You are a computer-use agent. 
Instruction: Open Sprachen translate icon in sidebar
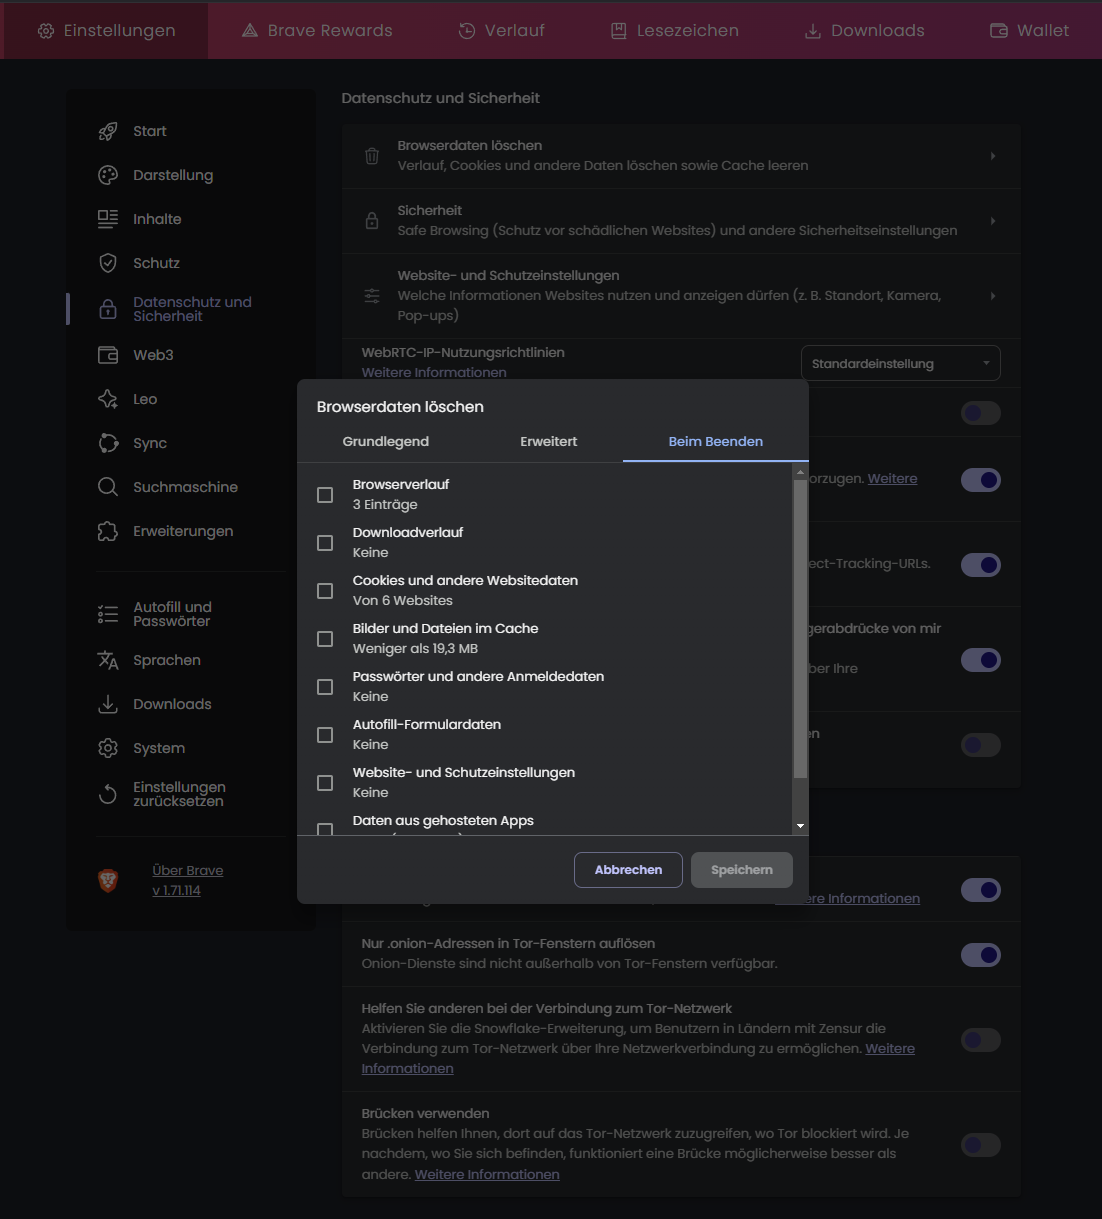[108, 660]
